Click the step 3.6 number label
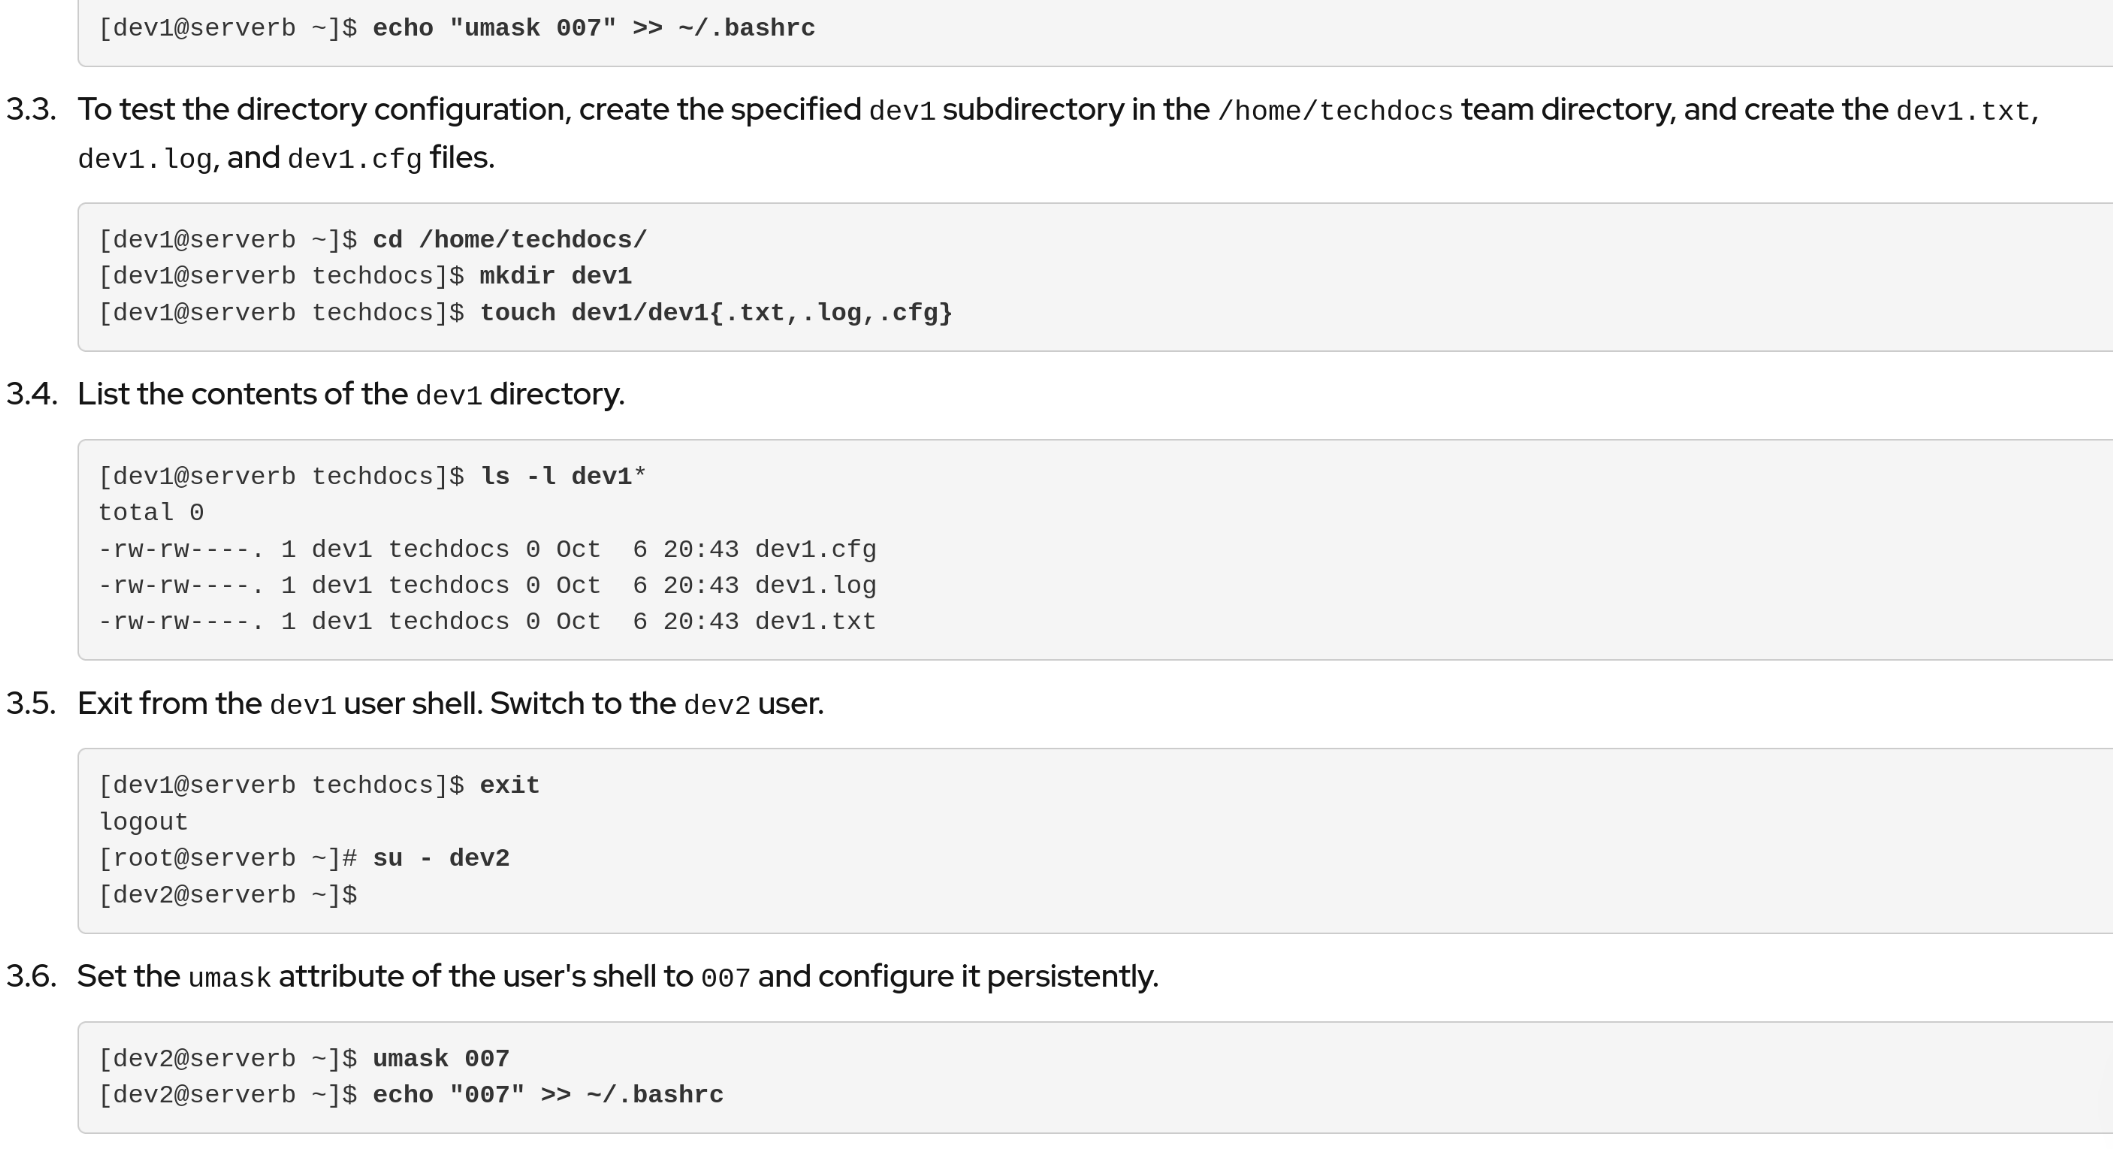The height and width of the screenshot is (1149, 2113). [31, 977]
